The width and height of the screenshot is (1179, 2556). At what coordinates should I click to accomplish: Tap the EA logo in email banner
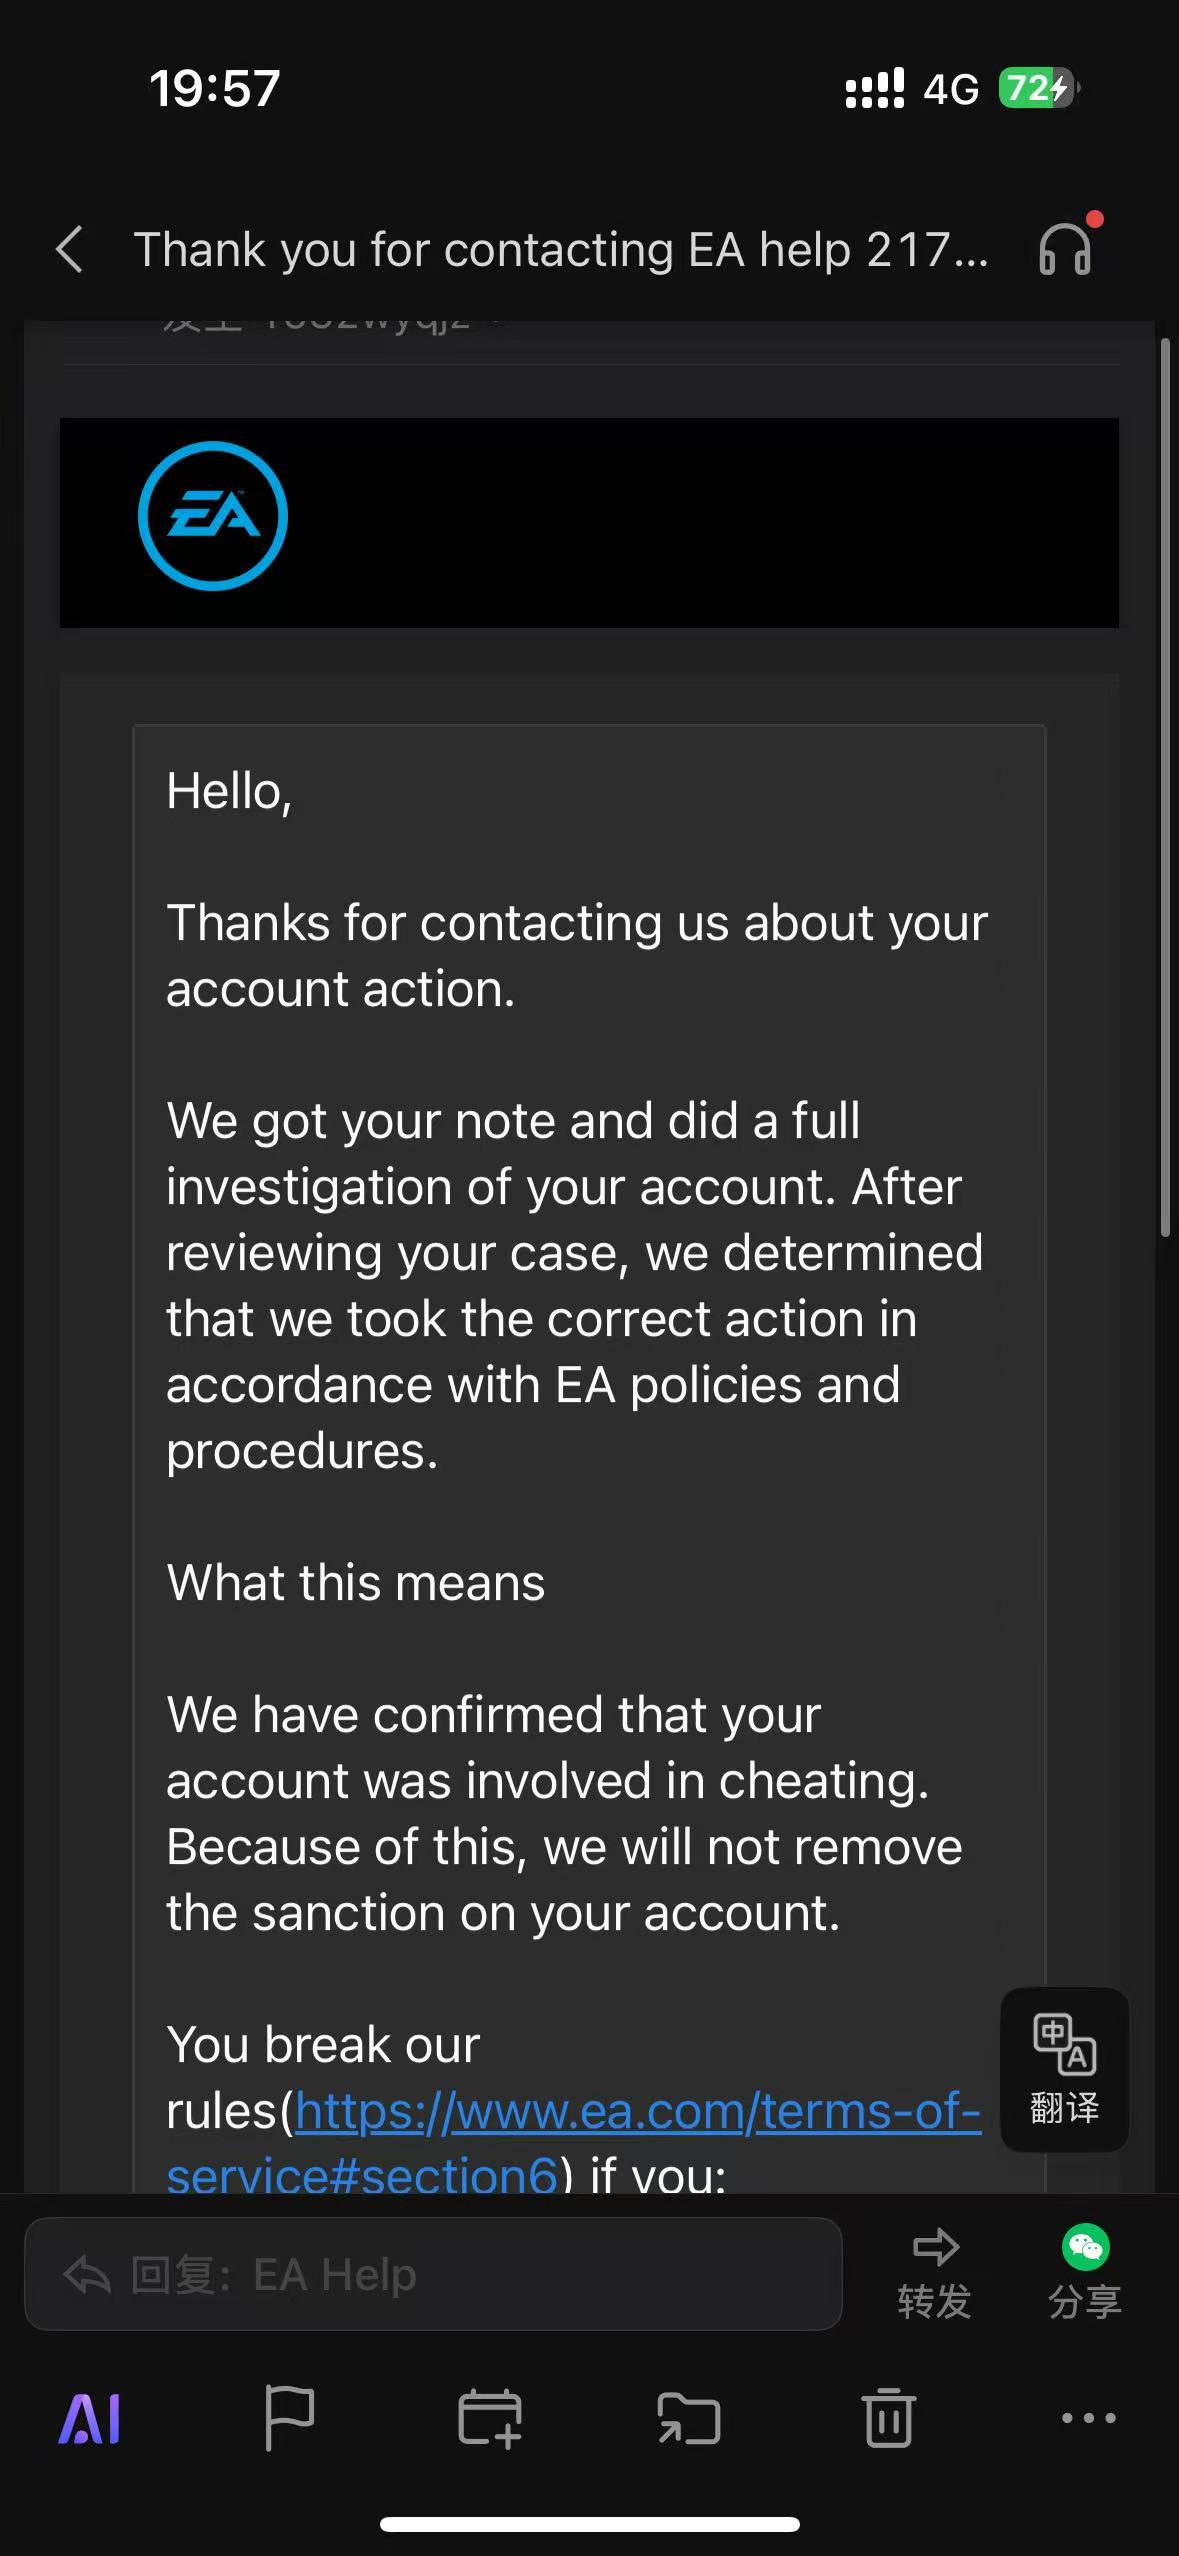pyautogui.click(x=213, y=516)
